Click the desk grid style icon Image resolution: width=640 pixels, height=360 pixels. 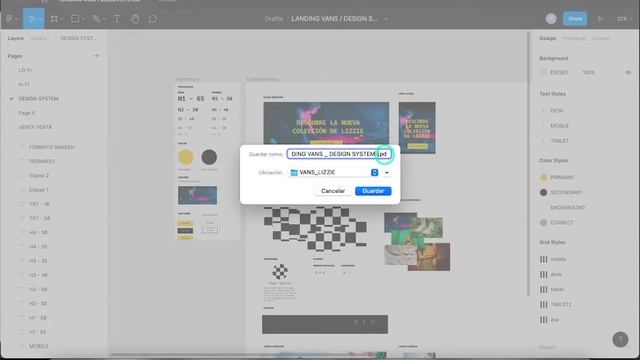(544, 274)
